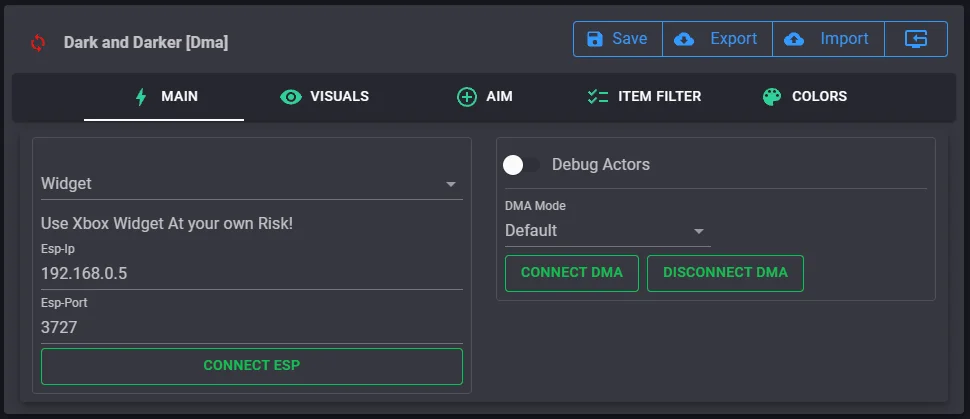Click the CONNECT DMA button
This screenshot has width=970, height=419.
click(572, 273)
